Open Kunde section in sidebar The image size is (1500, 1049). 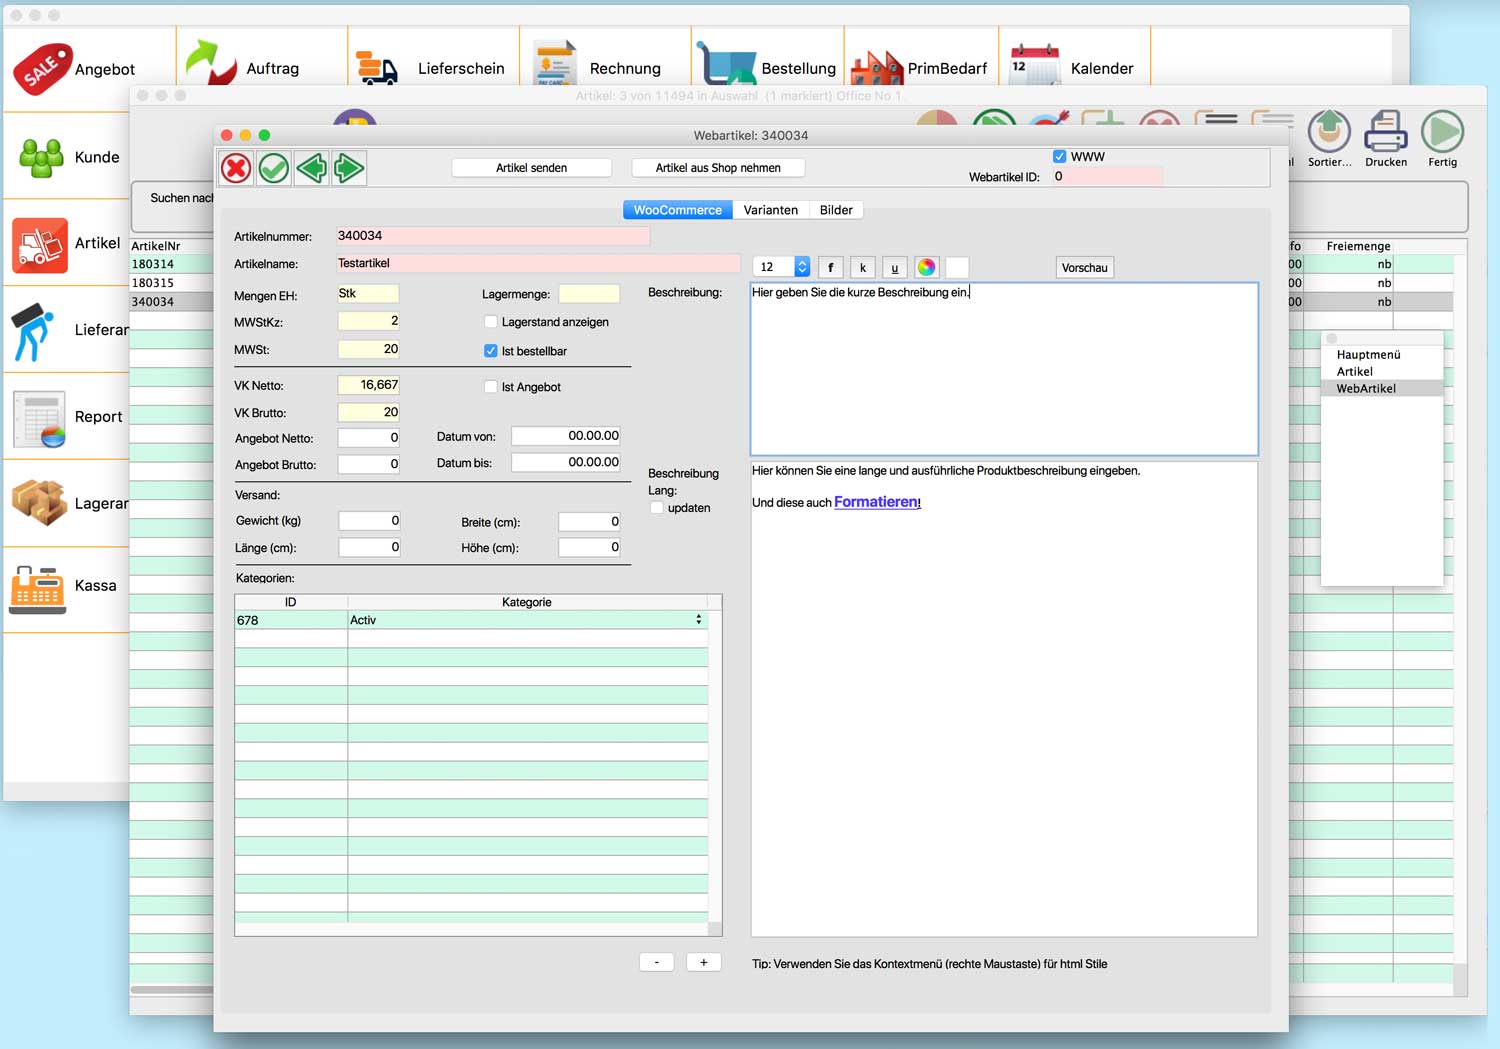tap(69, 157)
